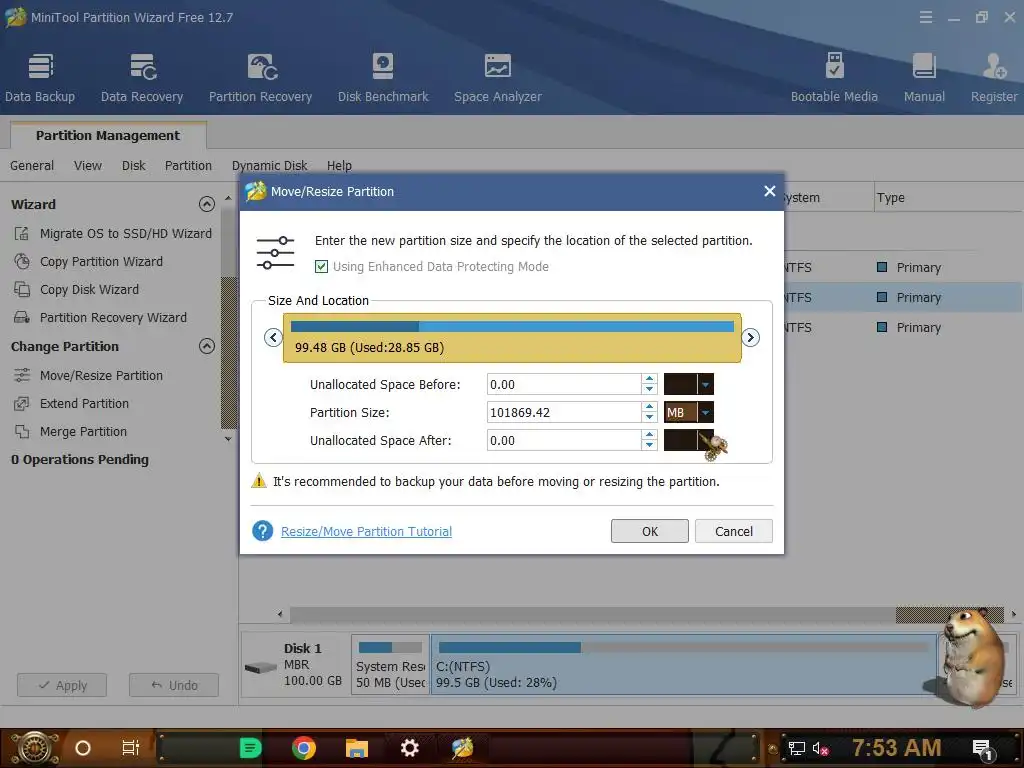Decrease Partition Size value
This screenshot has height=768, width=1024.
tap(649, 418)
